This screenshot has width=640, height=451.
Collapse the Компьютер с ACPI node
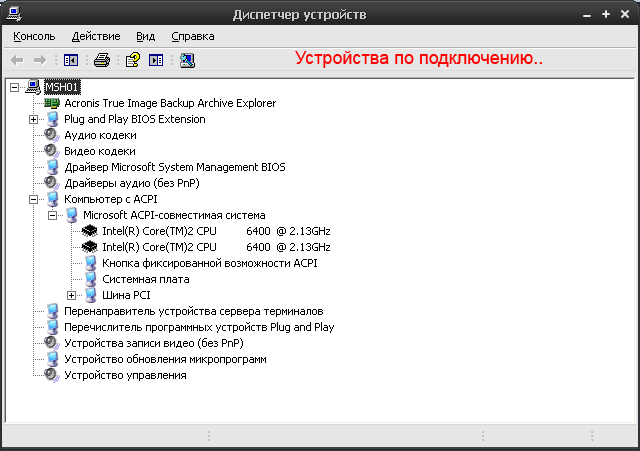pos(33,199)
